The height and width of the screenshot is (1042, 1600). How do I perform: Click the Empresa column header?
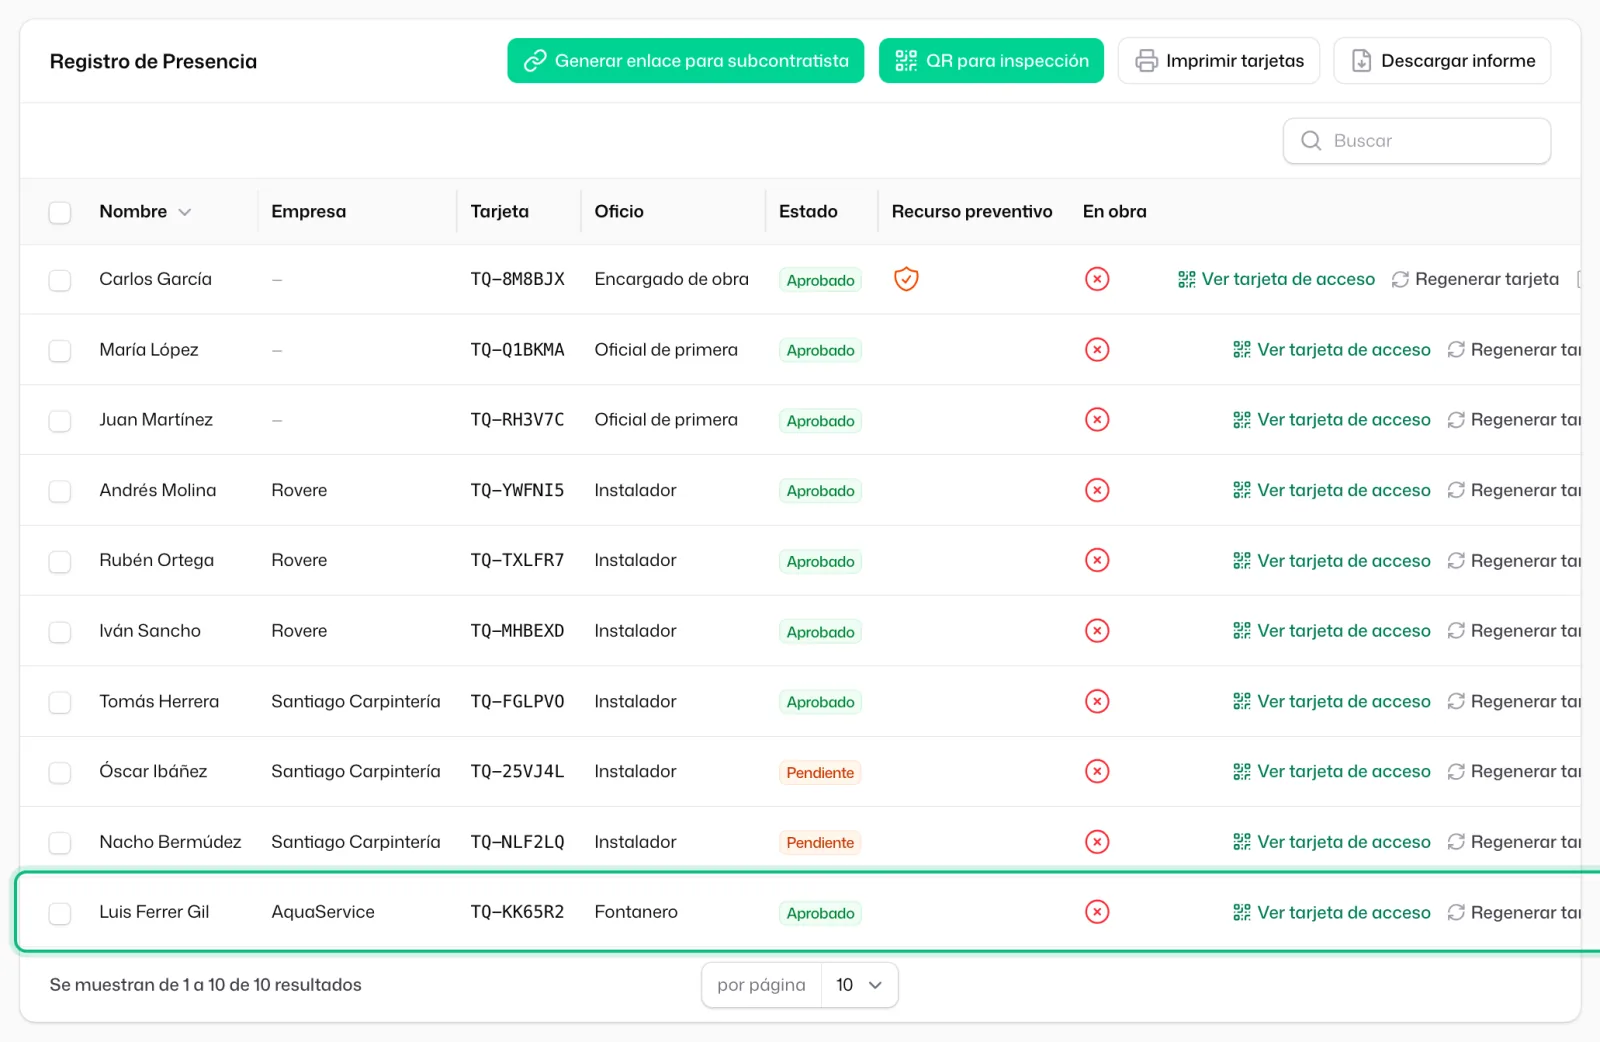(309, 211)
